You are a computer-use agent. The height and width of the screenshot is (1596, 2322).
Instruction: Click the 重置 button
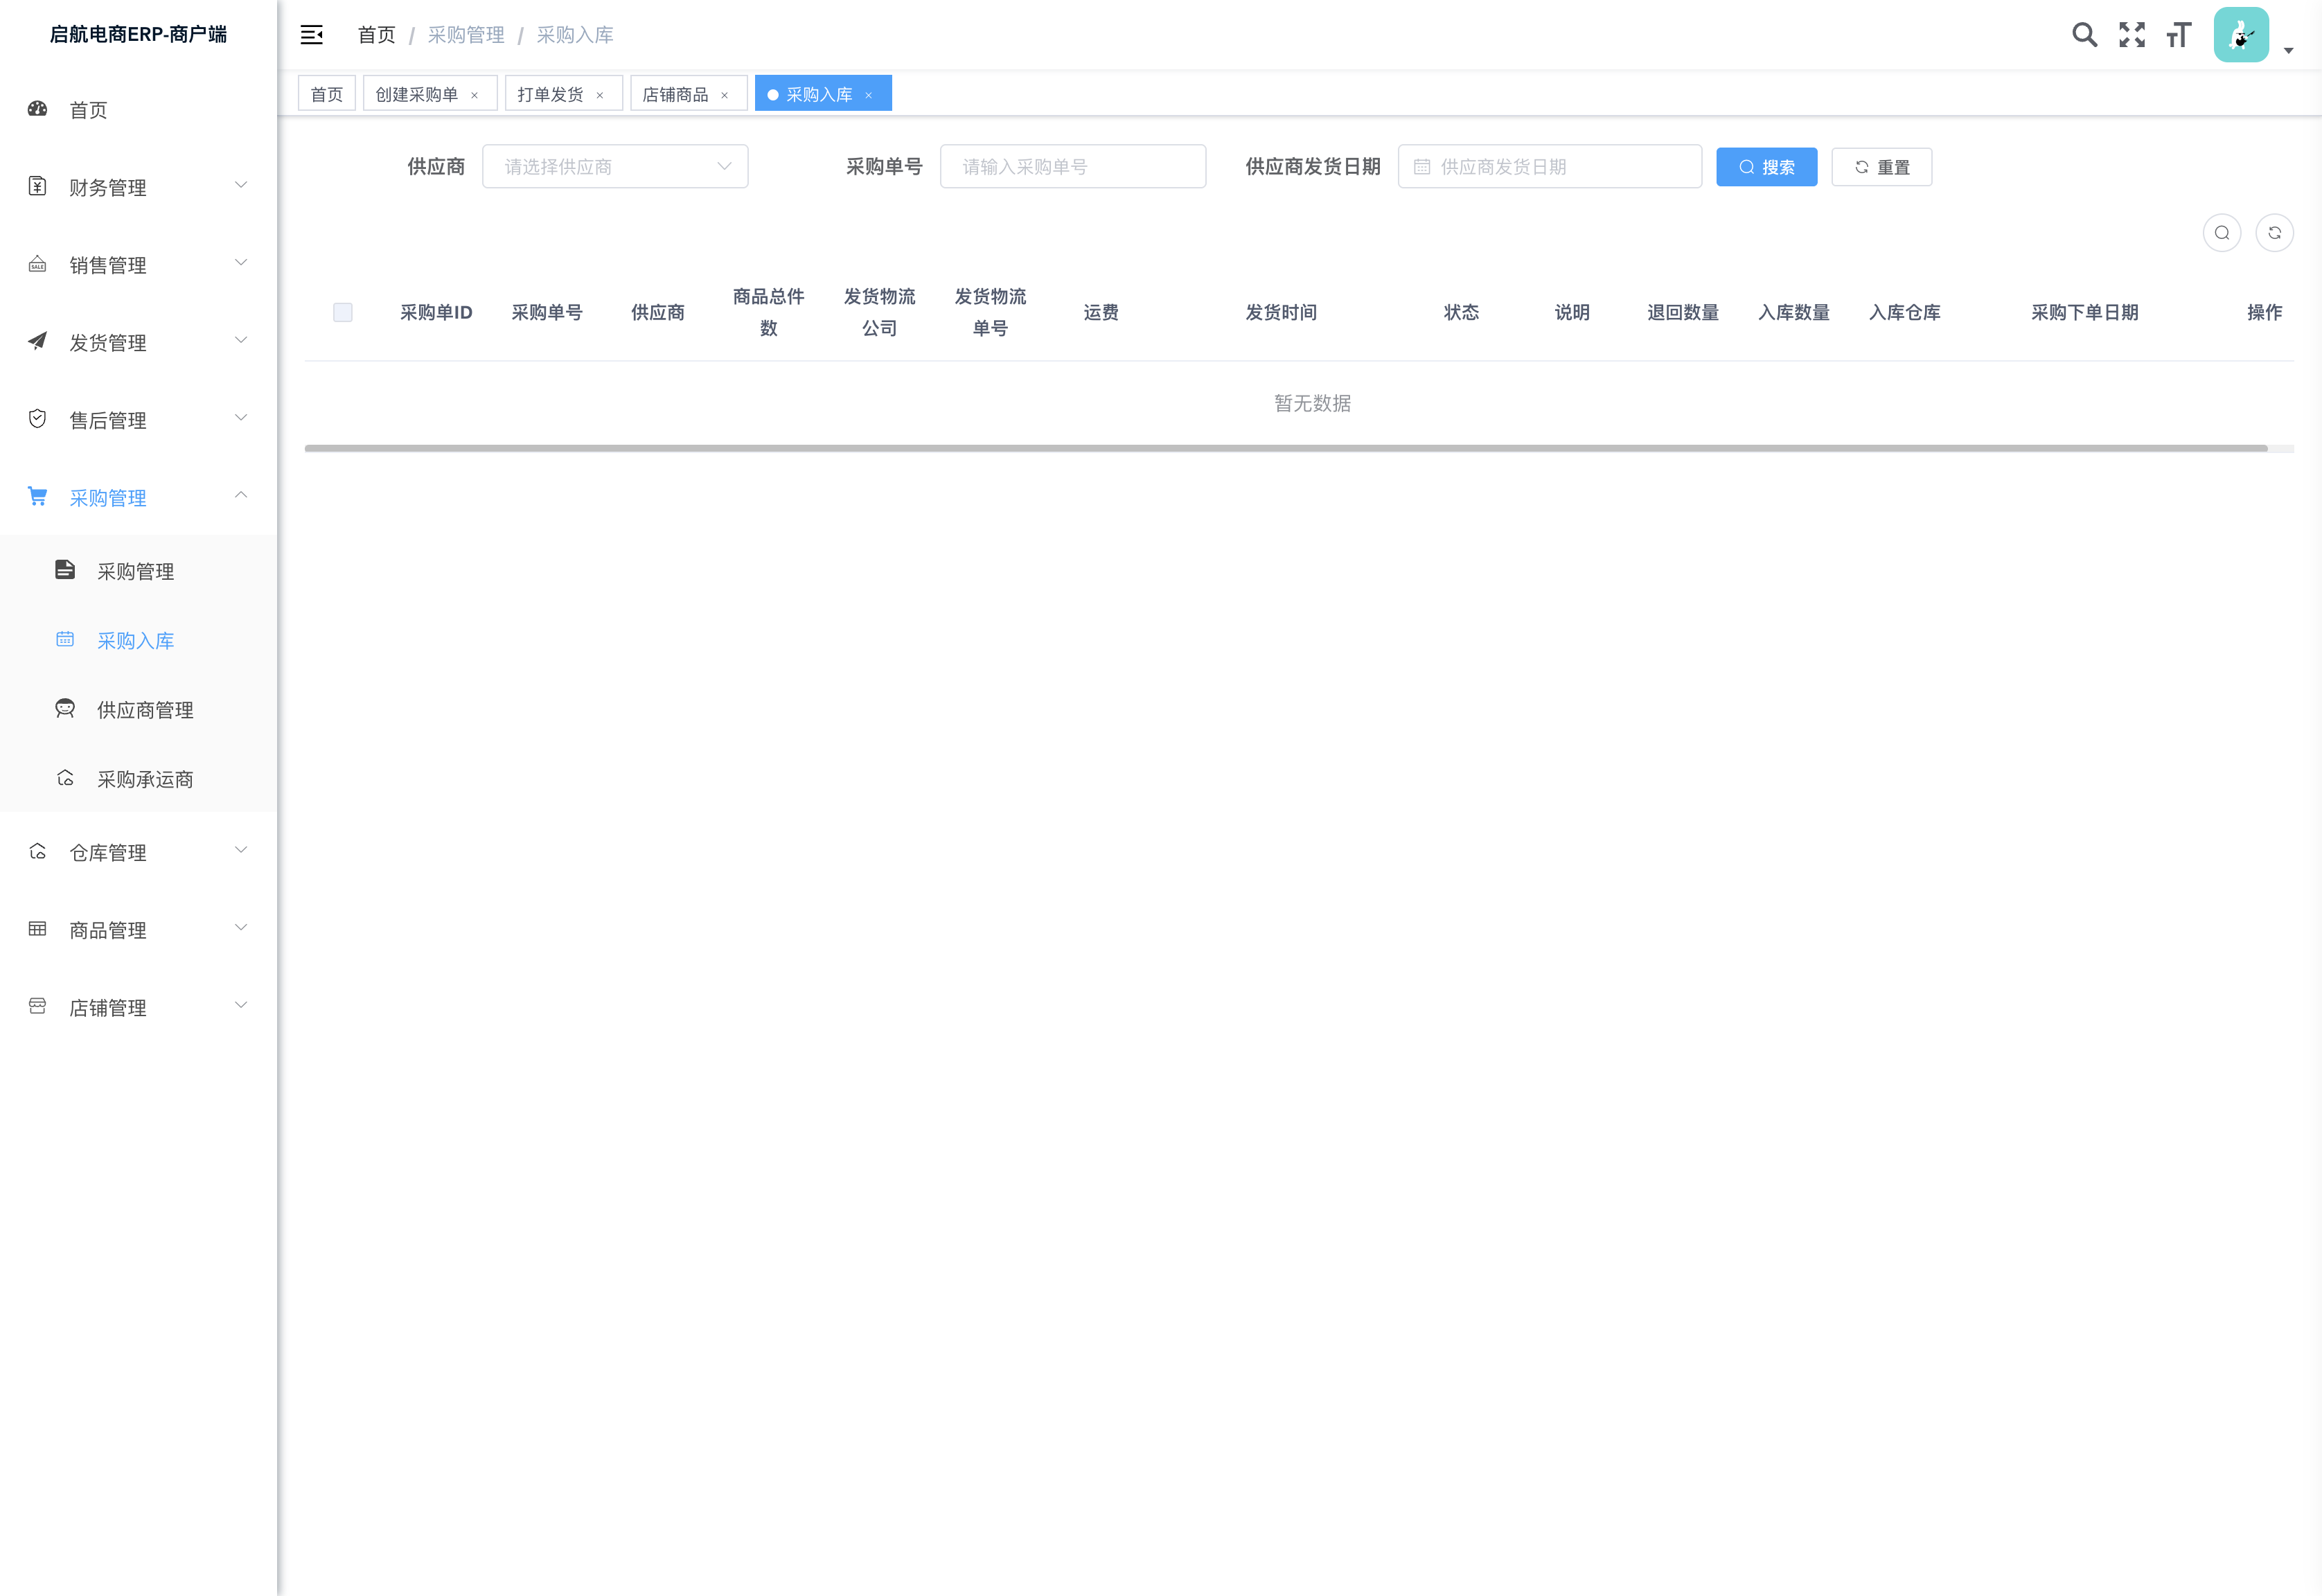(1881, 167)
